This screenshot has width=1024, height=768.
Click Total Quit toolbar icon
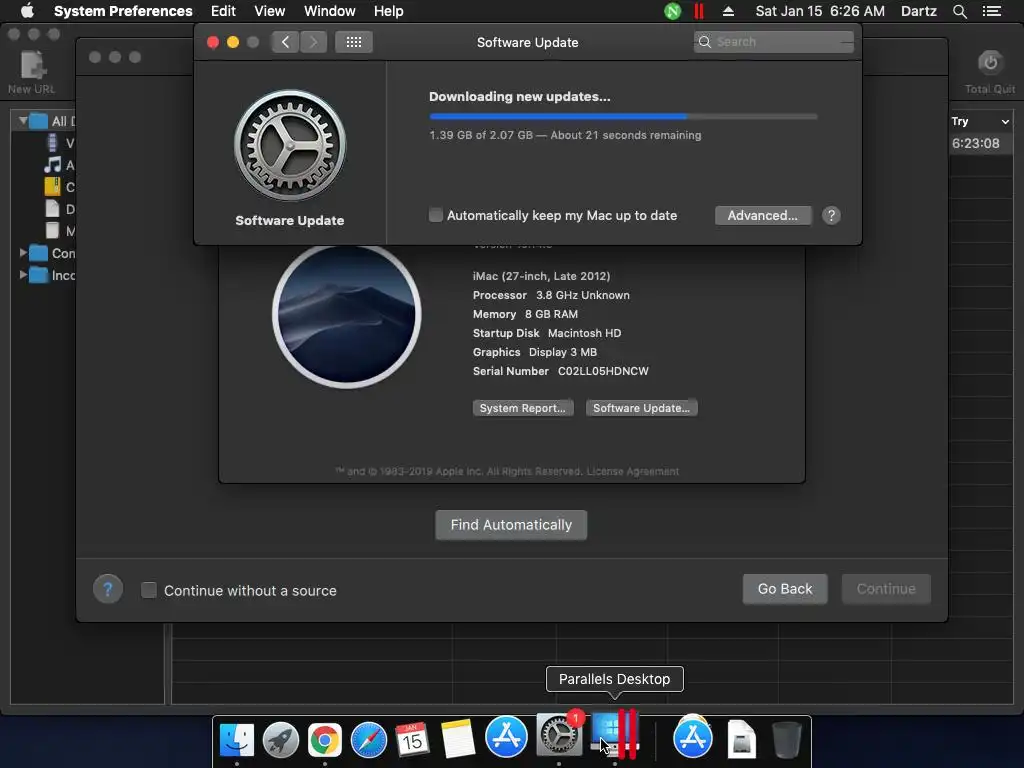coord(990,72)
